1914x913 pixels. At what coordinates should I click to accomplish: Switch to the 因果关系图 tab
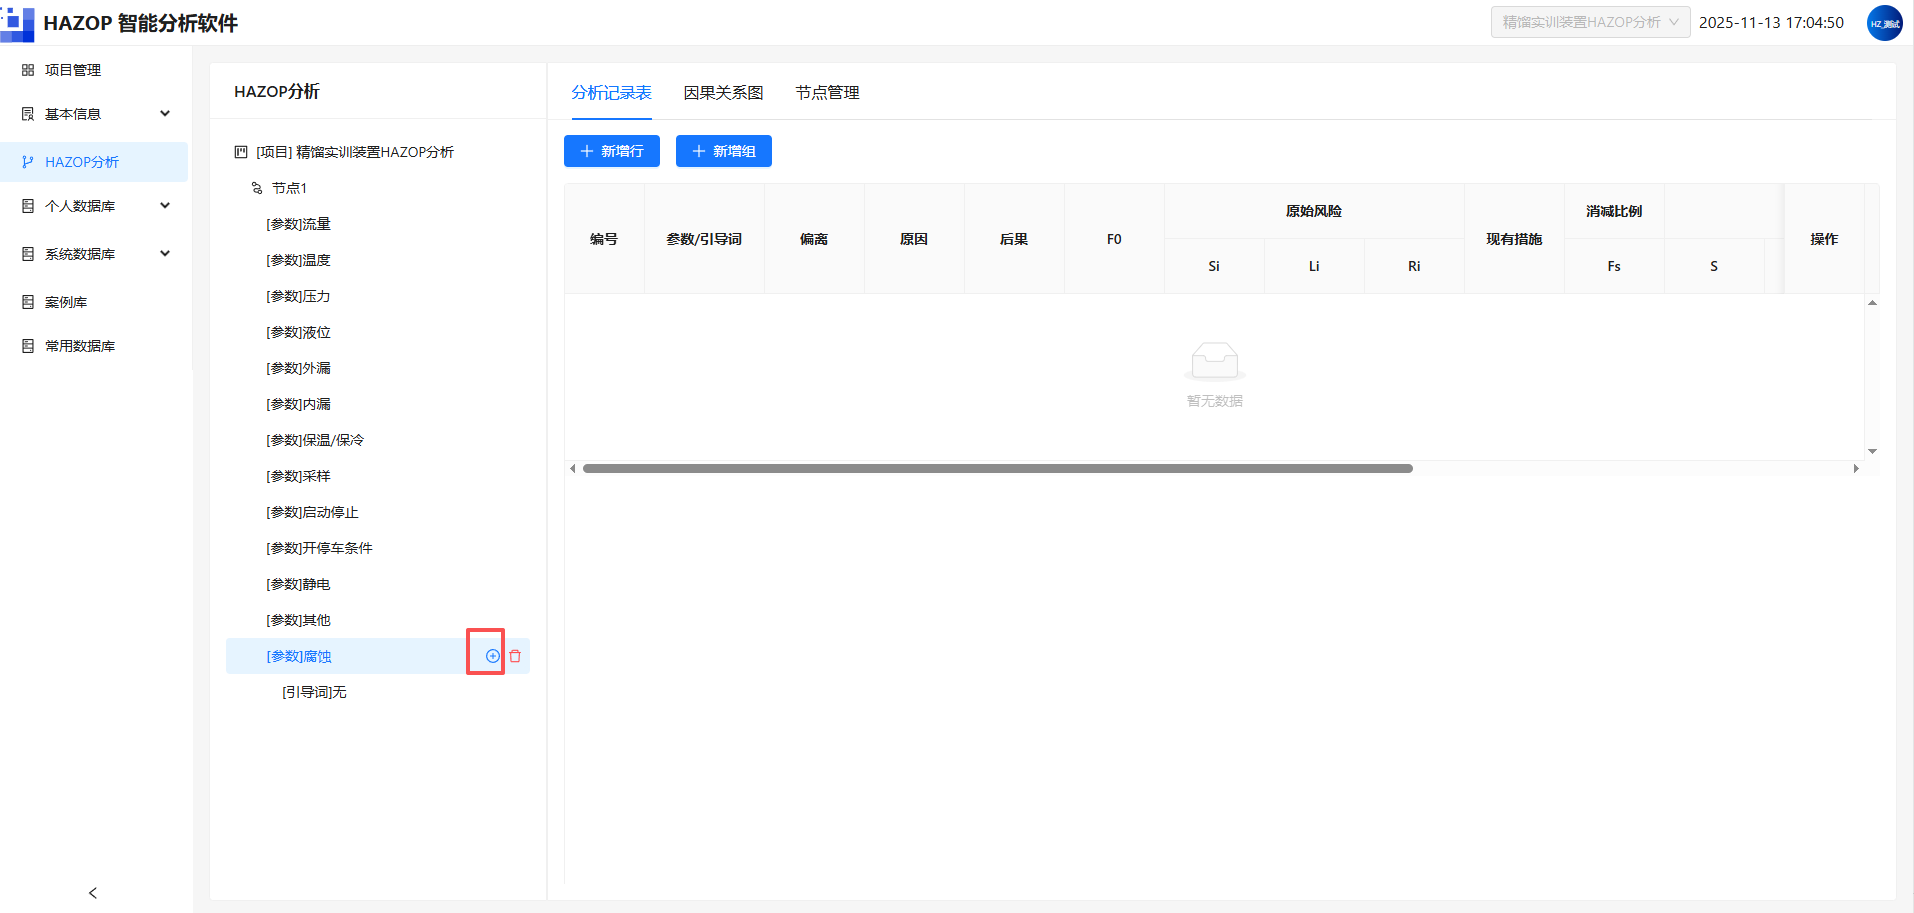pyautogui.click(x=723, y=93)
